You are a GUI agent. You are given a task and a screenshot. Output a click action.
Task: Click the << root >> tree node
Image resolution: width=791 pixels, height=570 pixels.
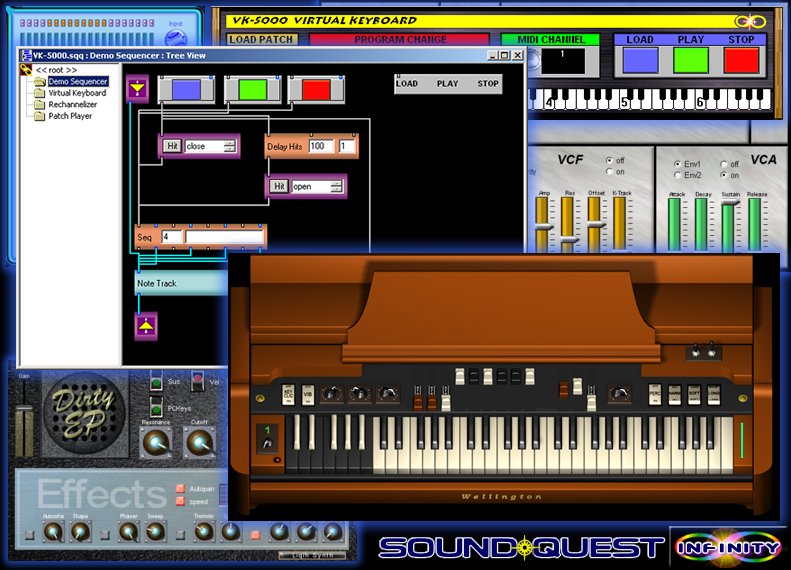click(x=56, y=70)
